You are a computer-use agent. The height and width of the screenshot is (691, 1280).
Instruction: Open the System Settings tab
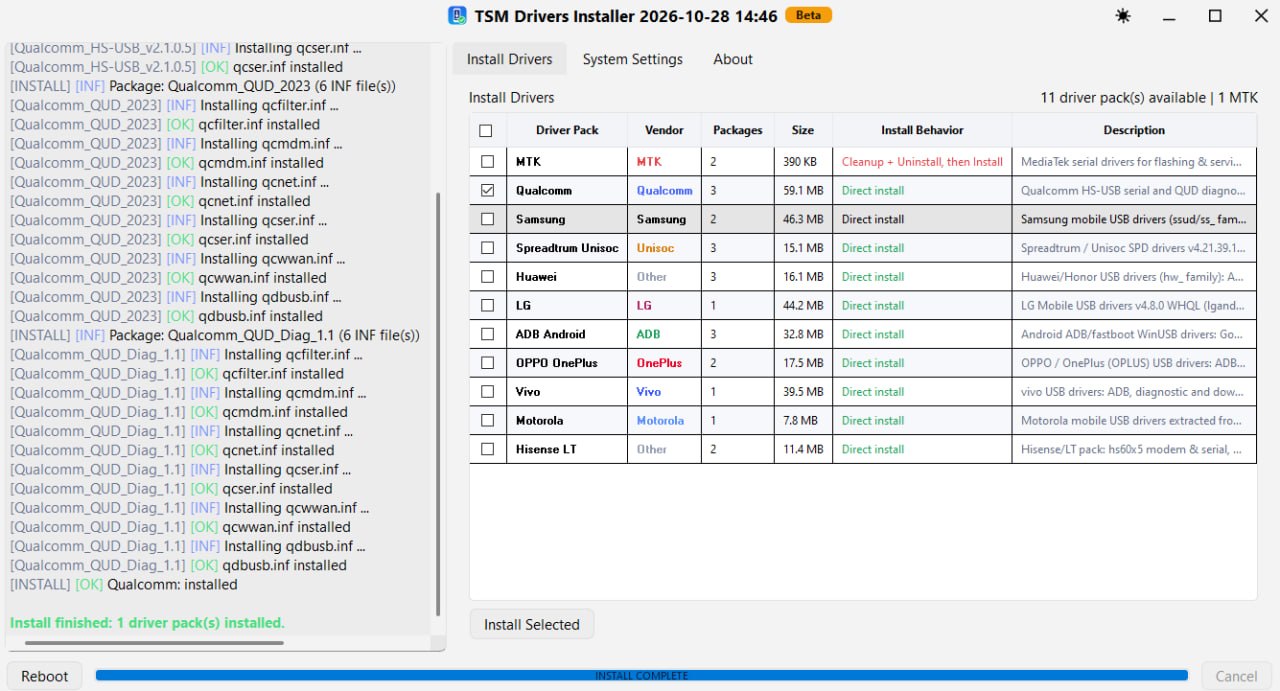coord(633,59)
